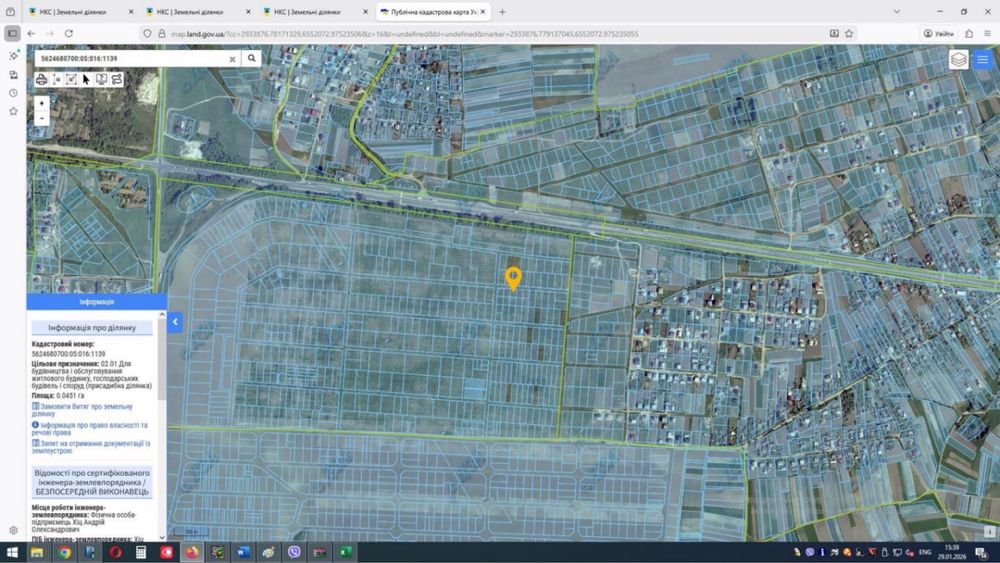Click the magnifier search button
The width and height of the screenshot is (1000, 563).
pos(252,58)
